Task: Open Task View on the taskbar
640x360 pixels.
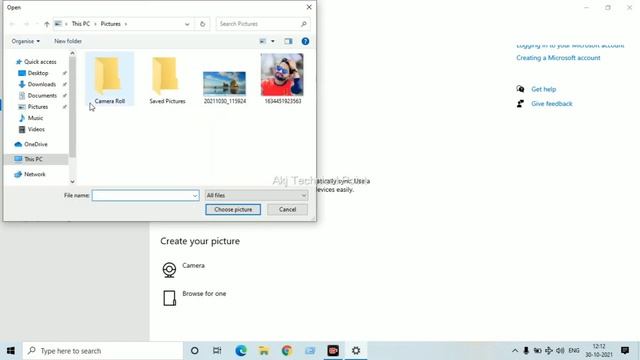Action: pyautogui.click(x=217, y=351)
